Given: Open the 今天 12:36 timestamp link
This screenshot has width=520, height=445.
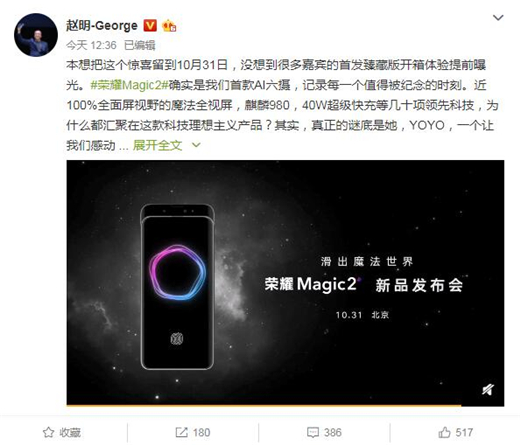Looking at the screenshot, I should click(x=91, y=45).
